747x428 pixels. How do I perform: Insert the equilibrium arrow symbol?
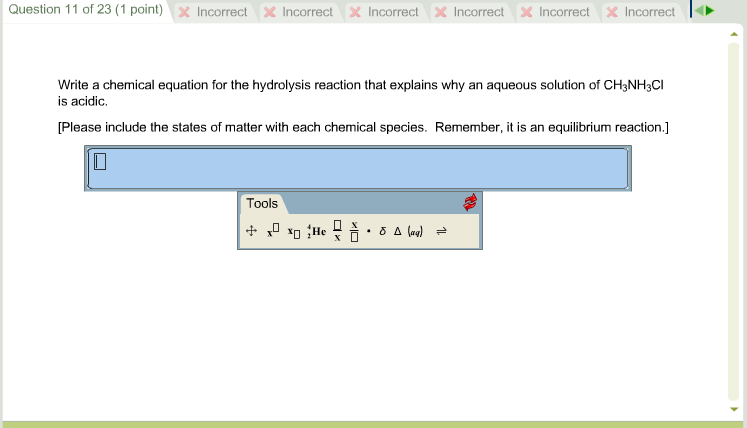[x=442, y=231]
